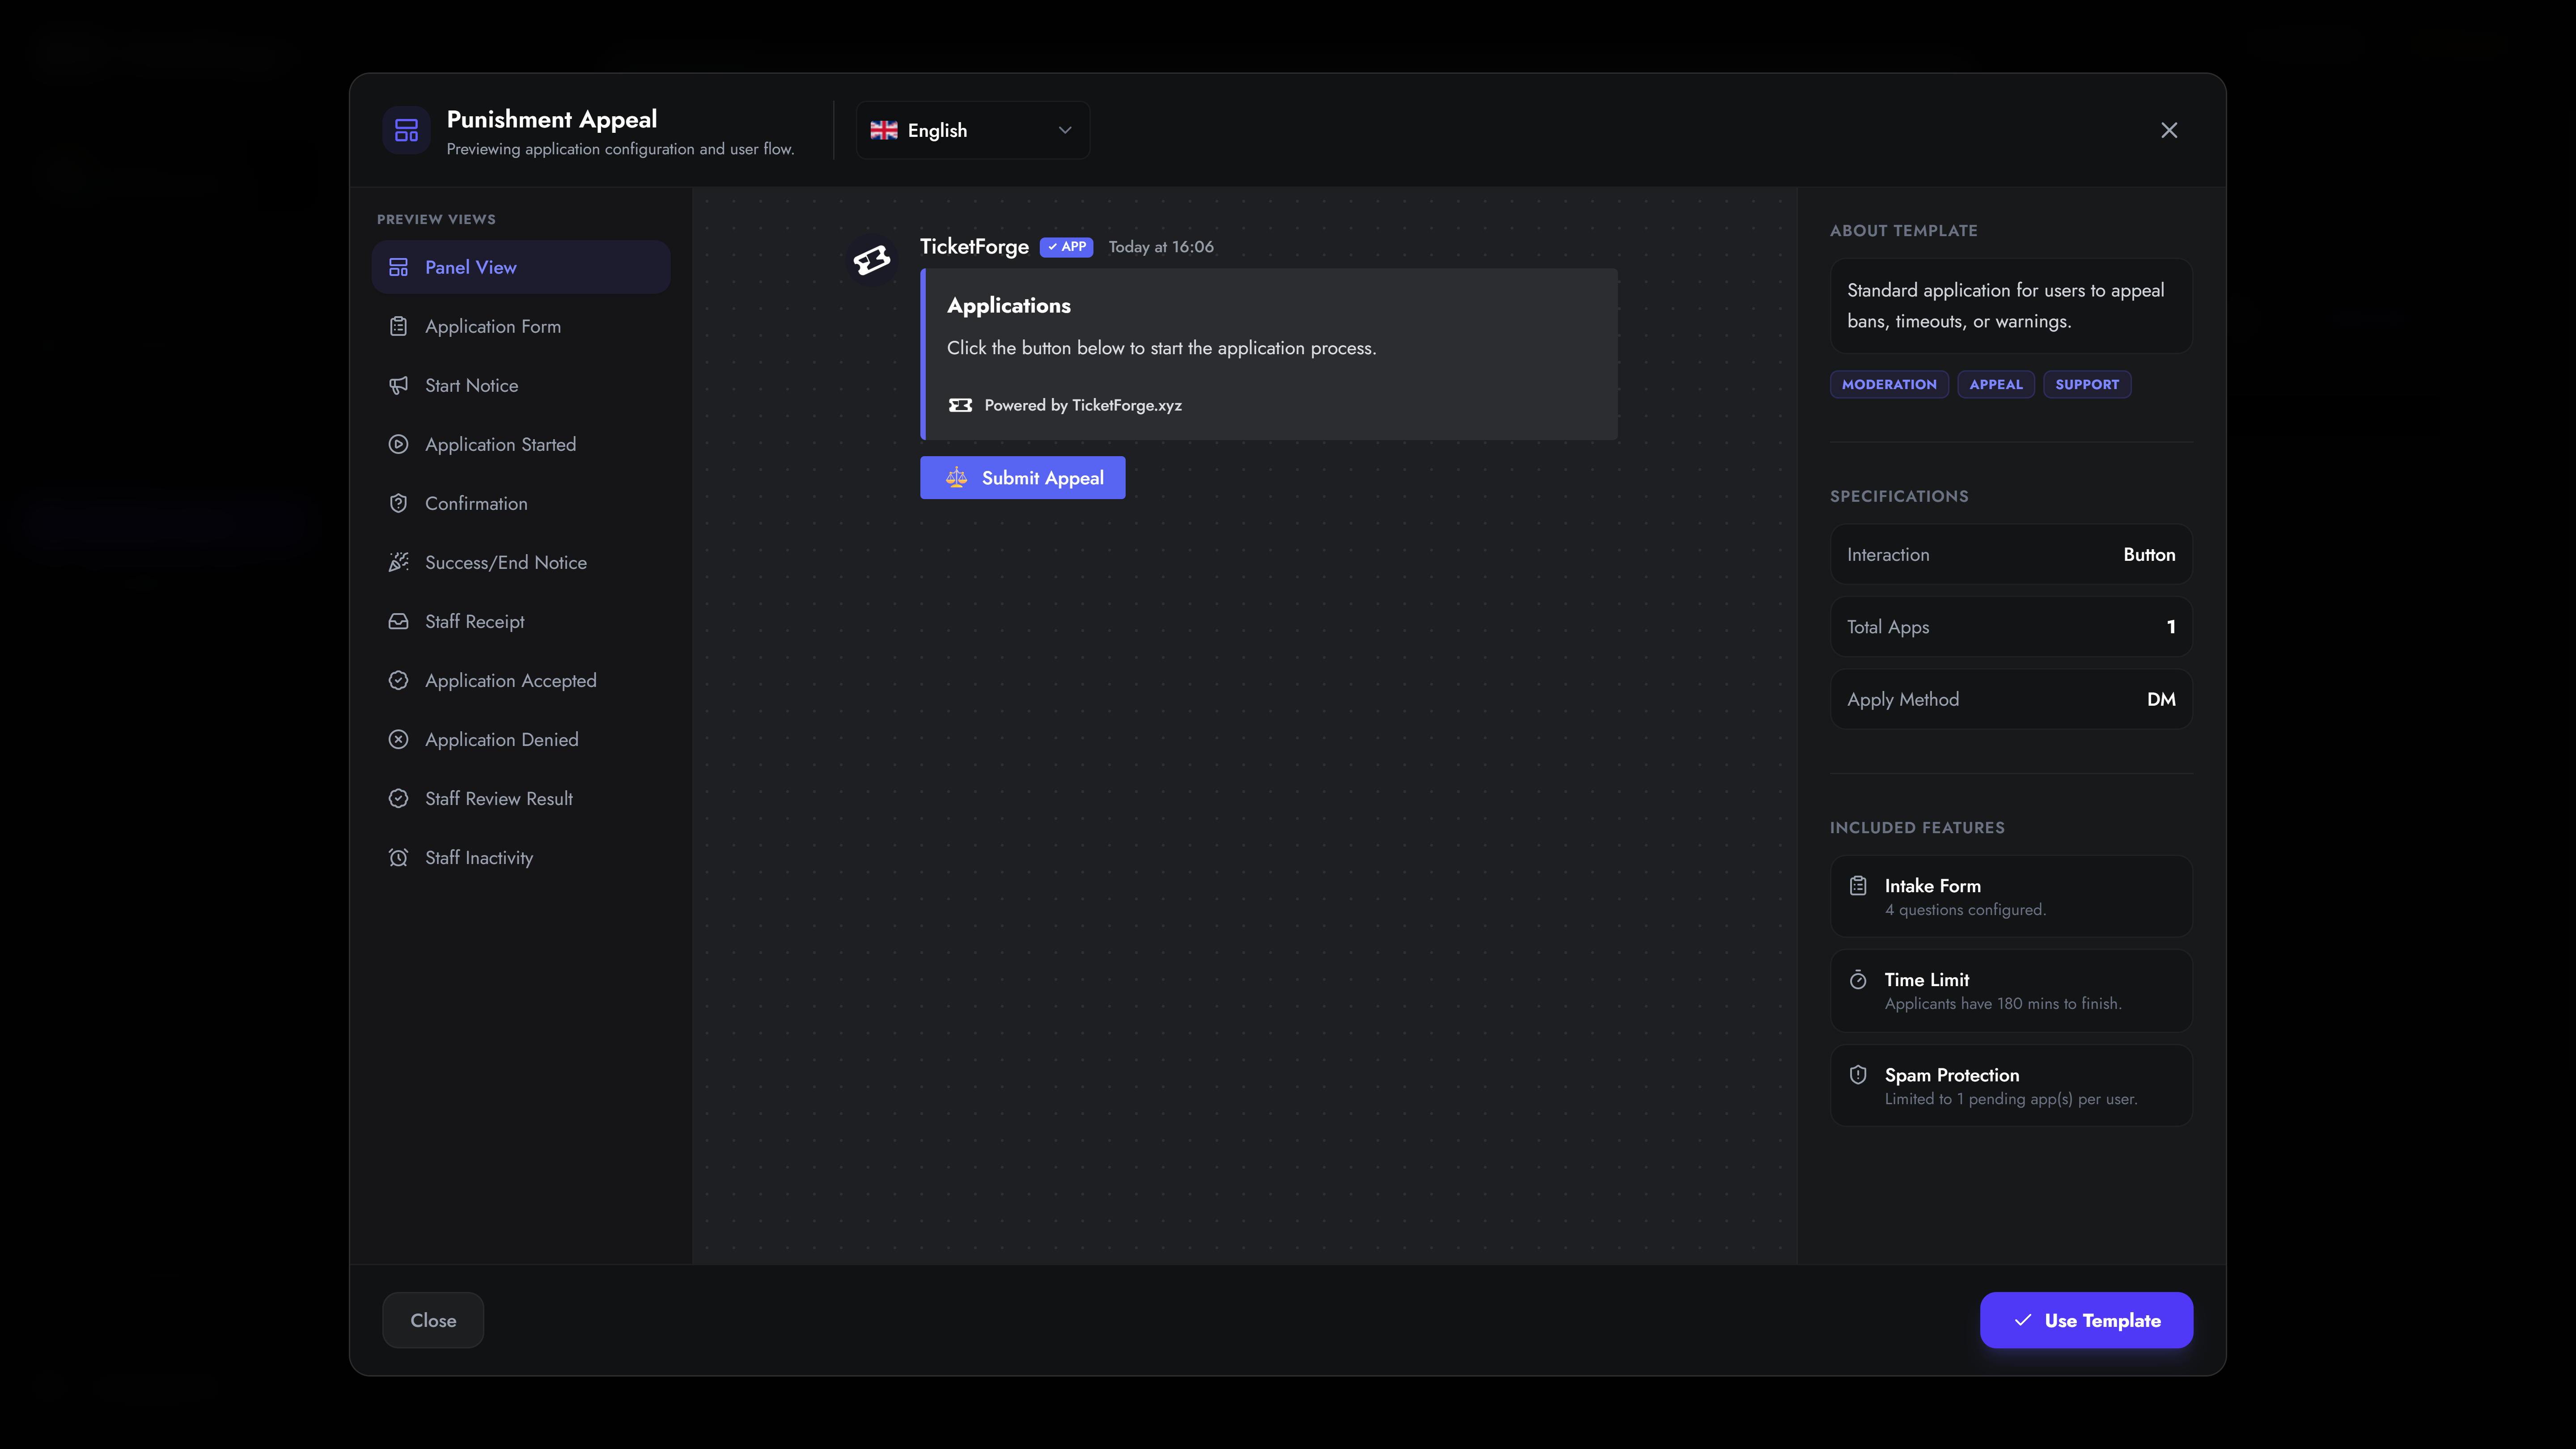
Task: Switch to the Start Notice view
Action: click(x=520, y=385)
